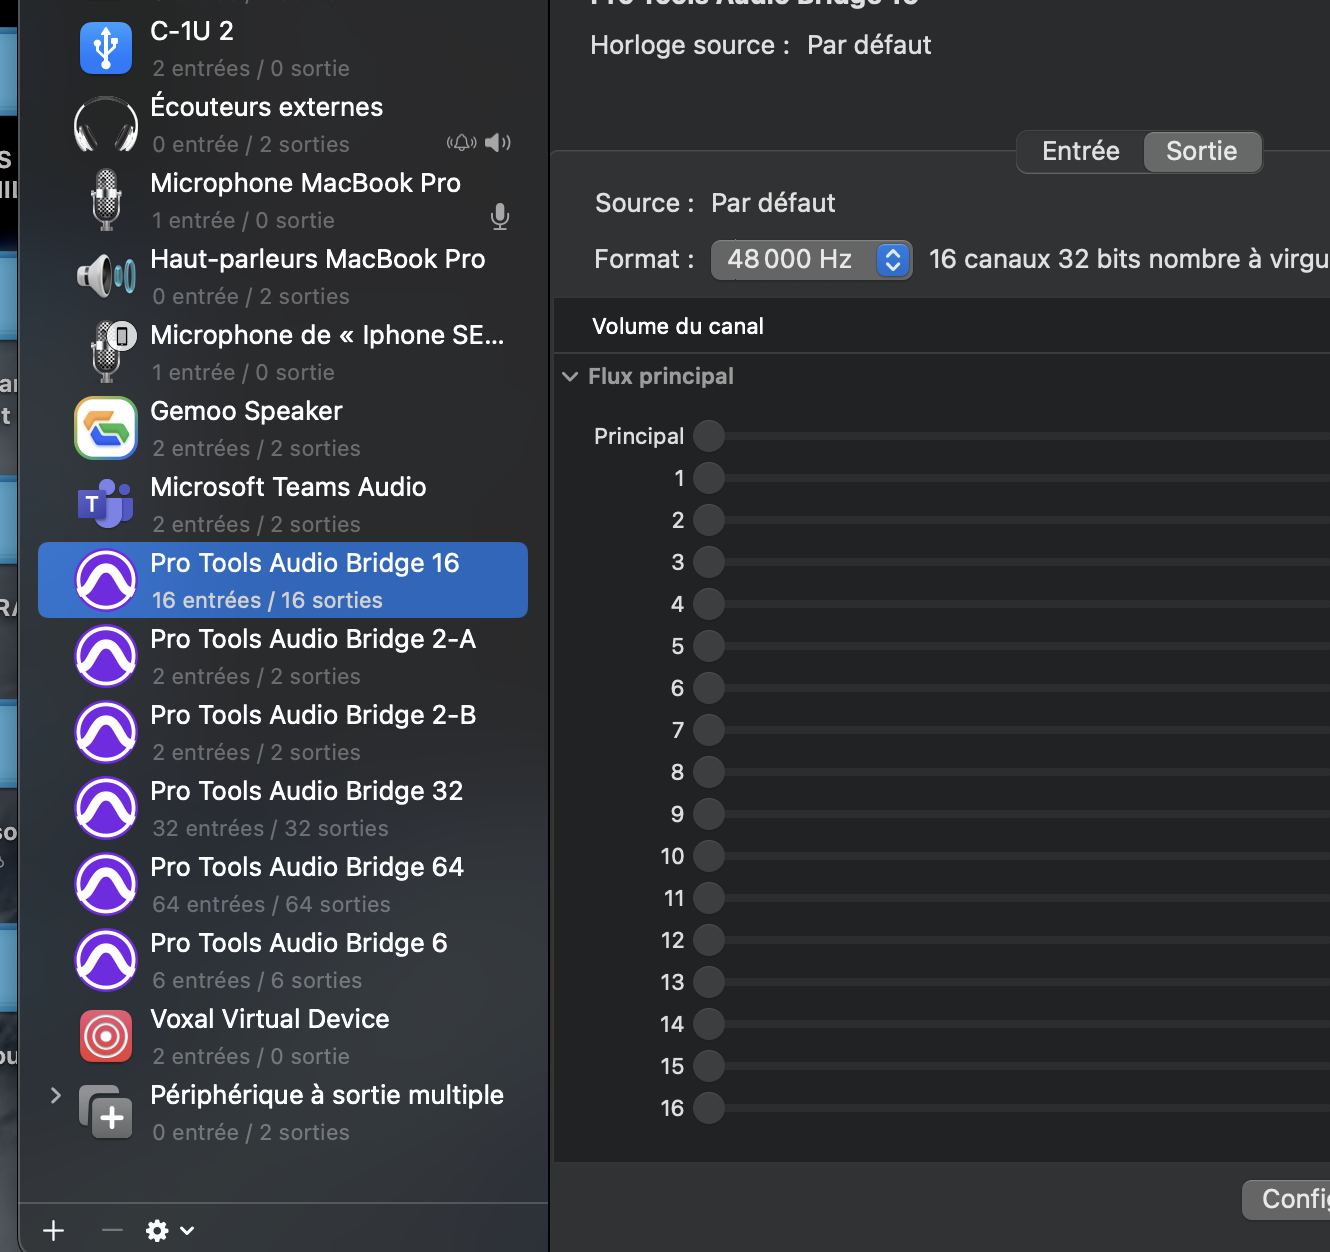Click the Principal volume slider knob
Viewport: 1330px width, 1252px height.
point(709,436)
